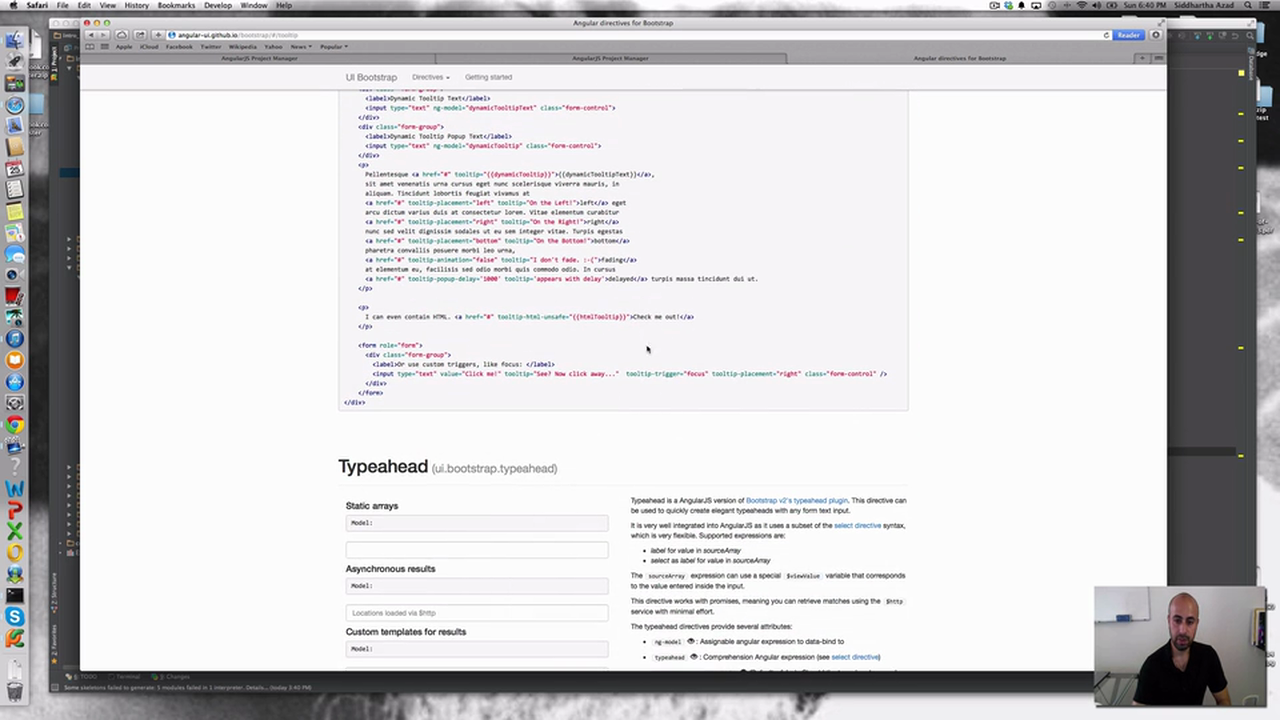The width and height of the screenshot is (1280, 720).
Task: Click the Share button in Safari toolbar
Action: pyautogui.click(x=138, y=35)
